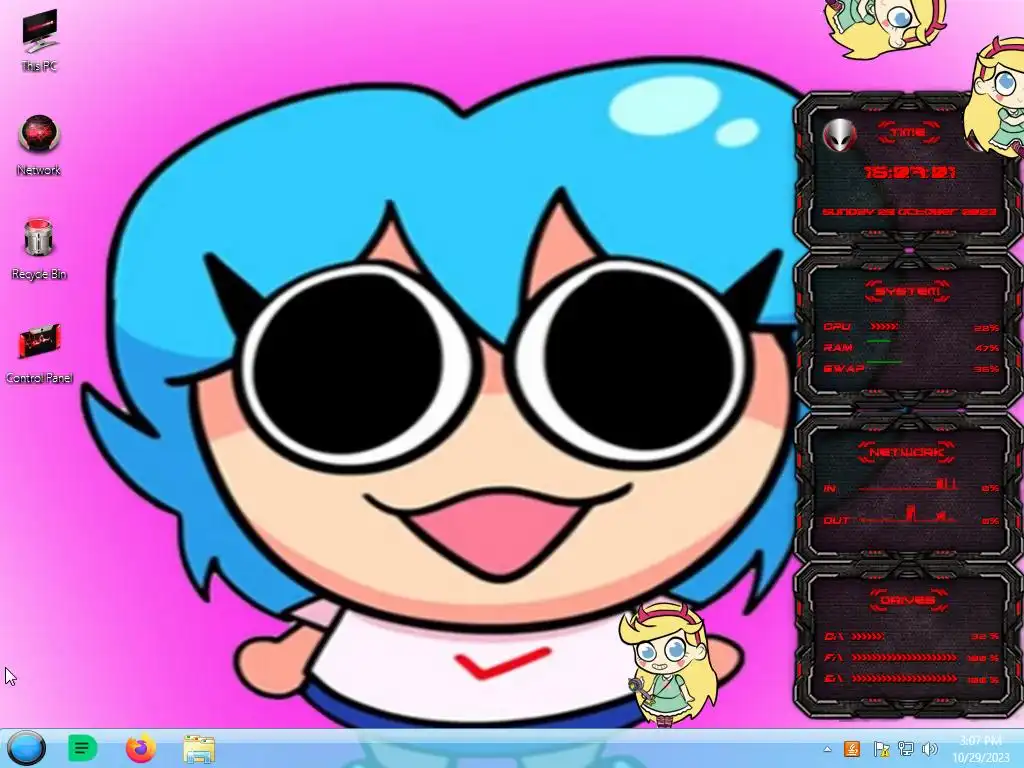Click the DRIVES header on the widget
The height and width of the screenshot is (768, 1024).
908,600
